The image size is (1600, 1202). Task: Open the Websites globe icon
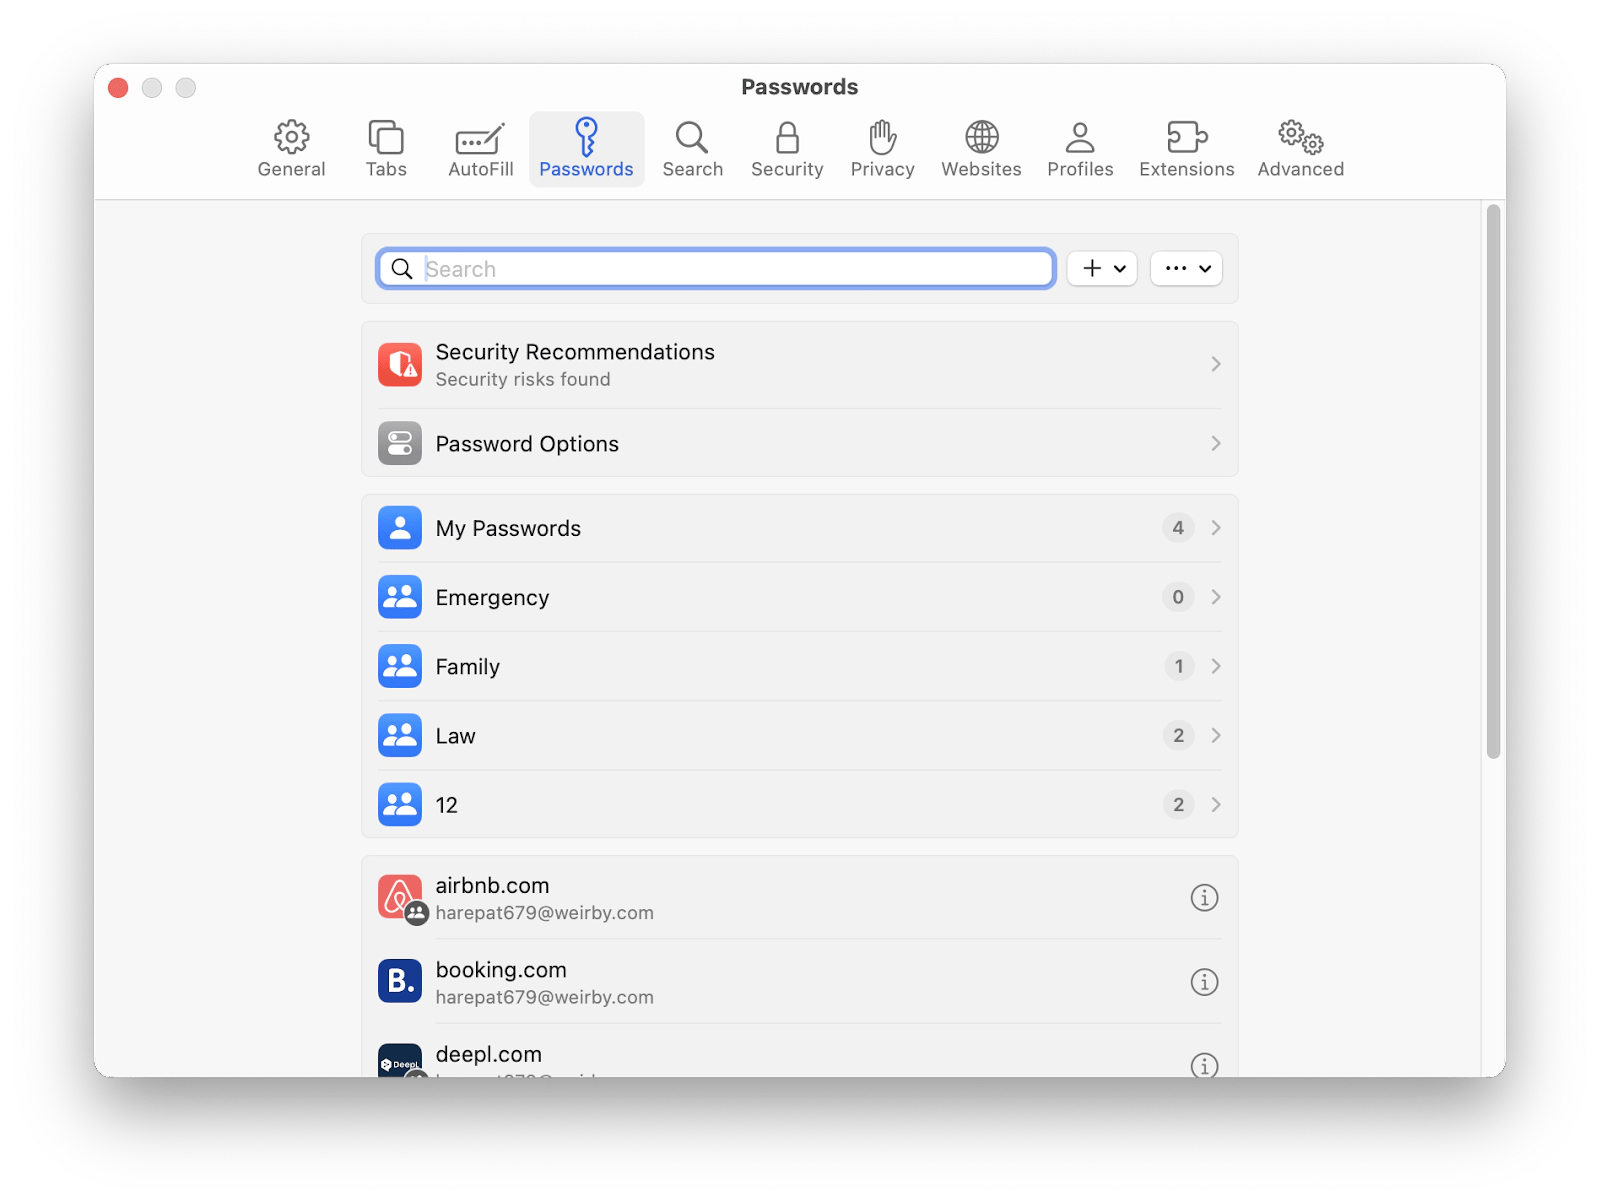point(981,137)
